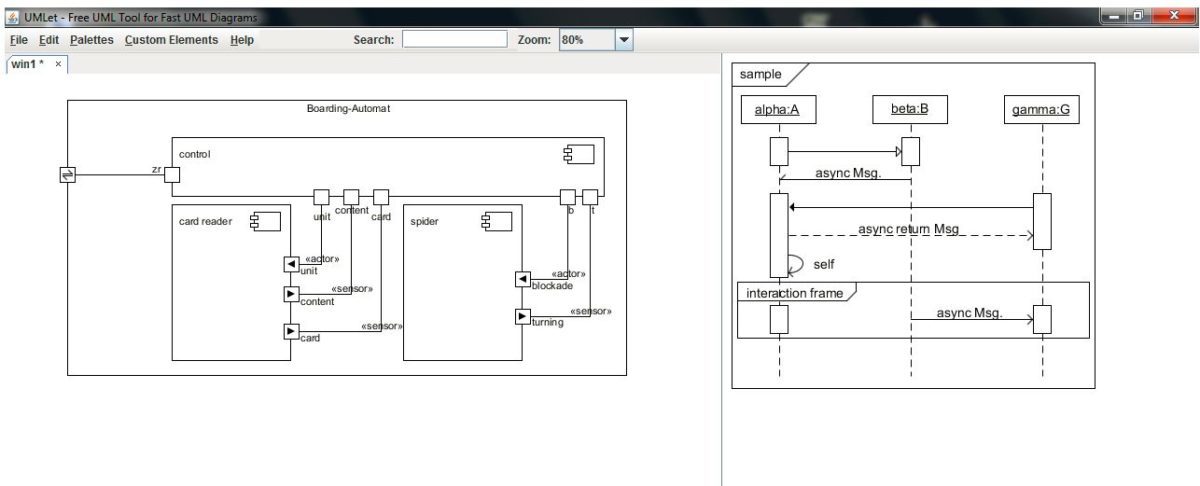
Task: Open the Zoom dropdown arrow
Action: (624, 40)
